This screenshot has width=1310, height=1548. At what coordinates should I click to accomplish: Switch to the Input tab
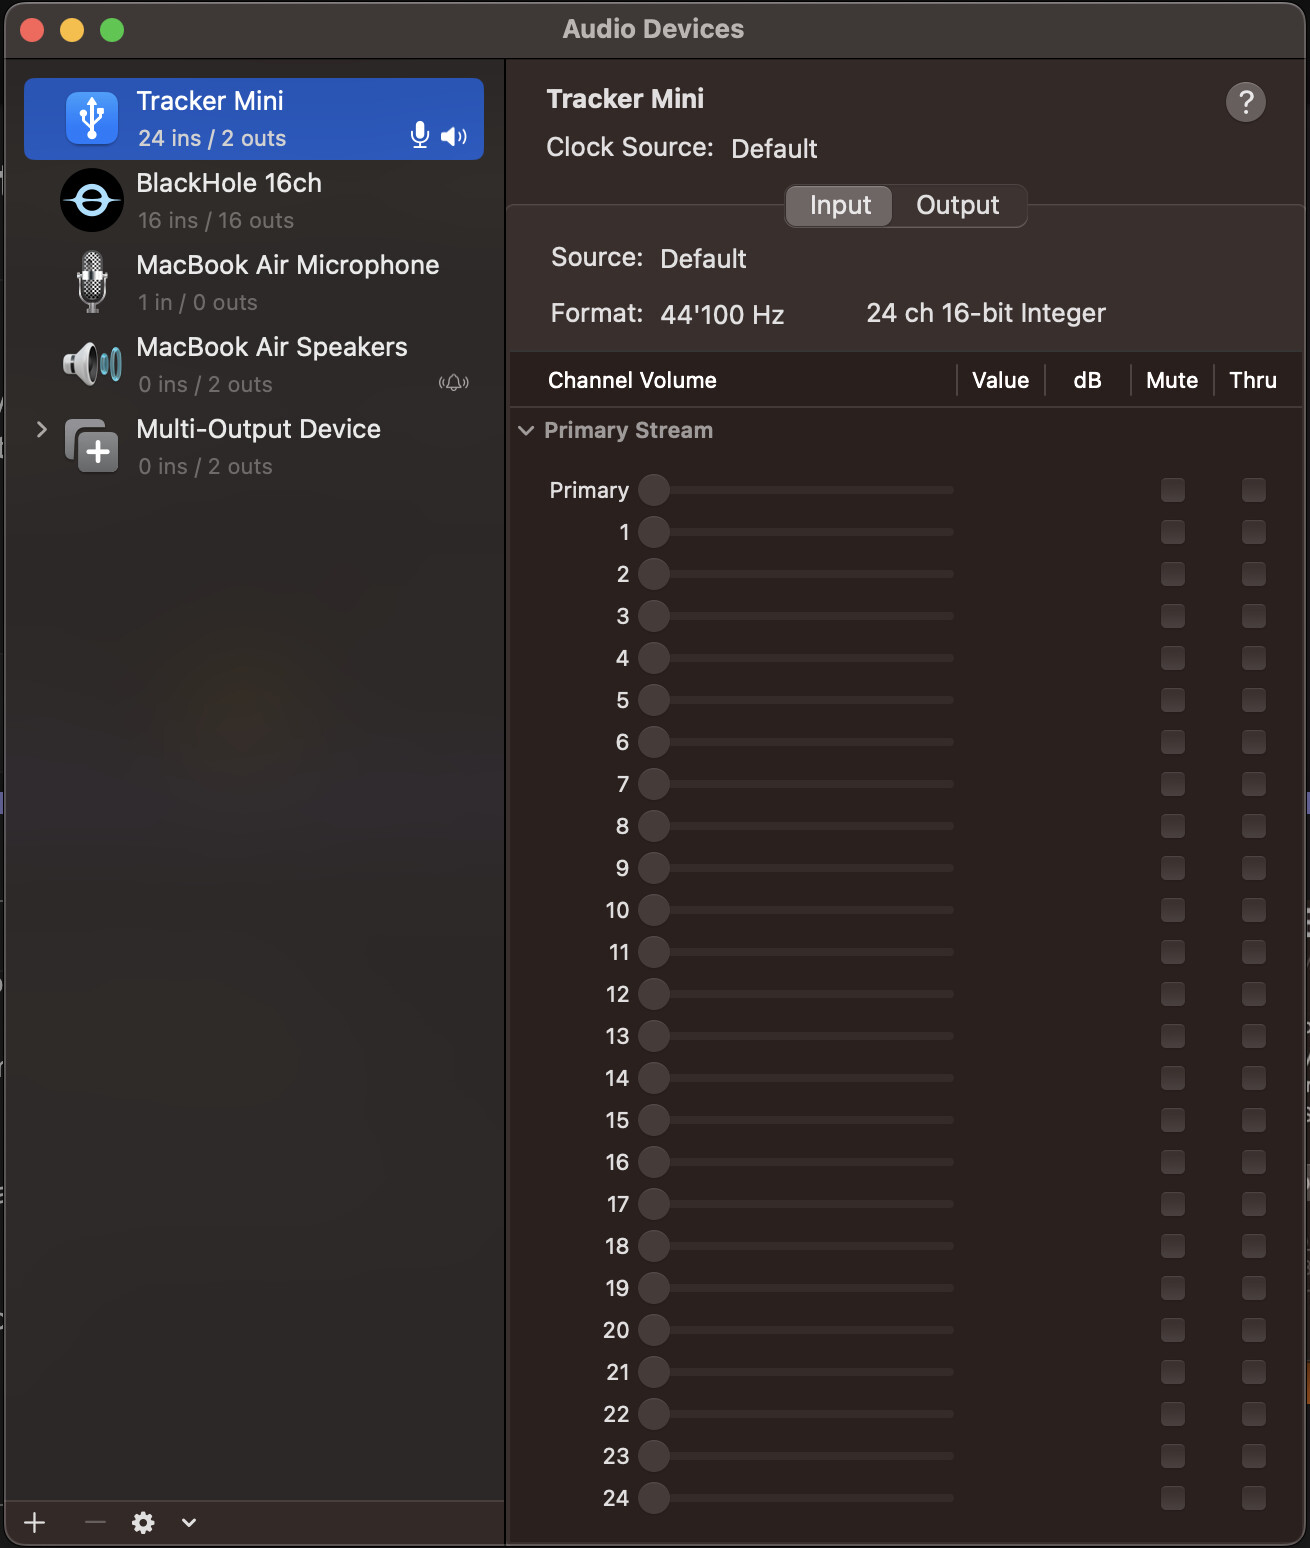click(840, 205)
